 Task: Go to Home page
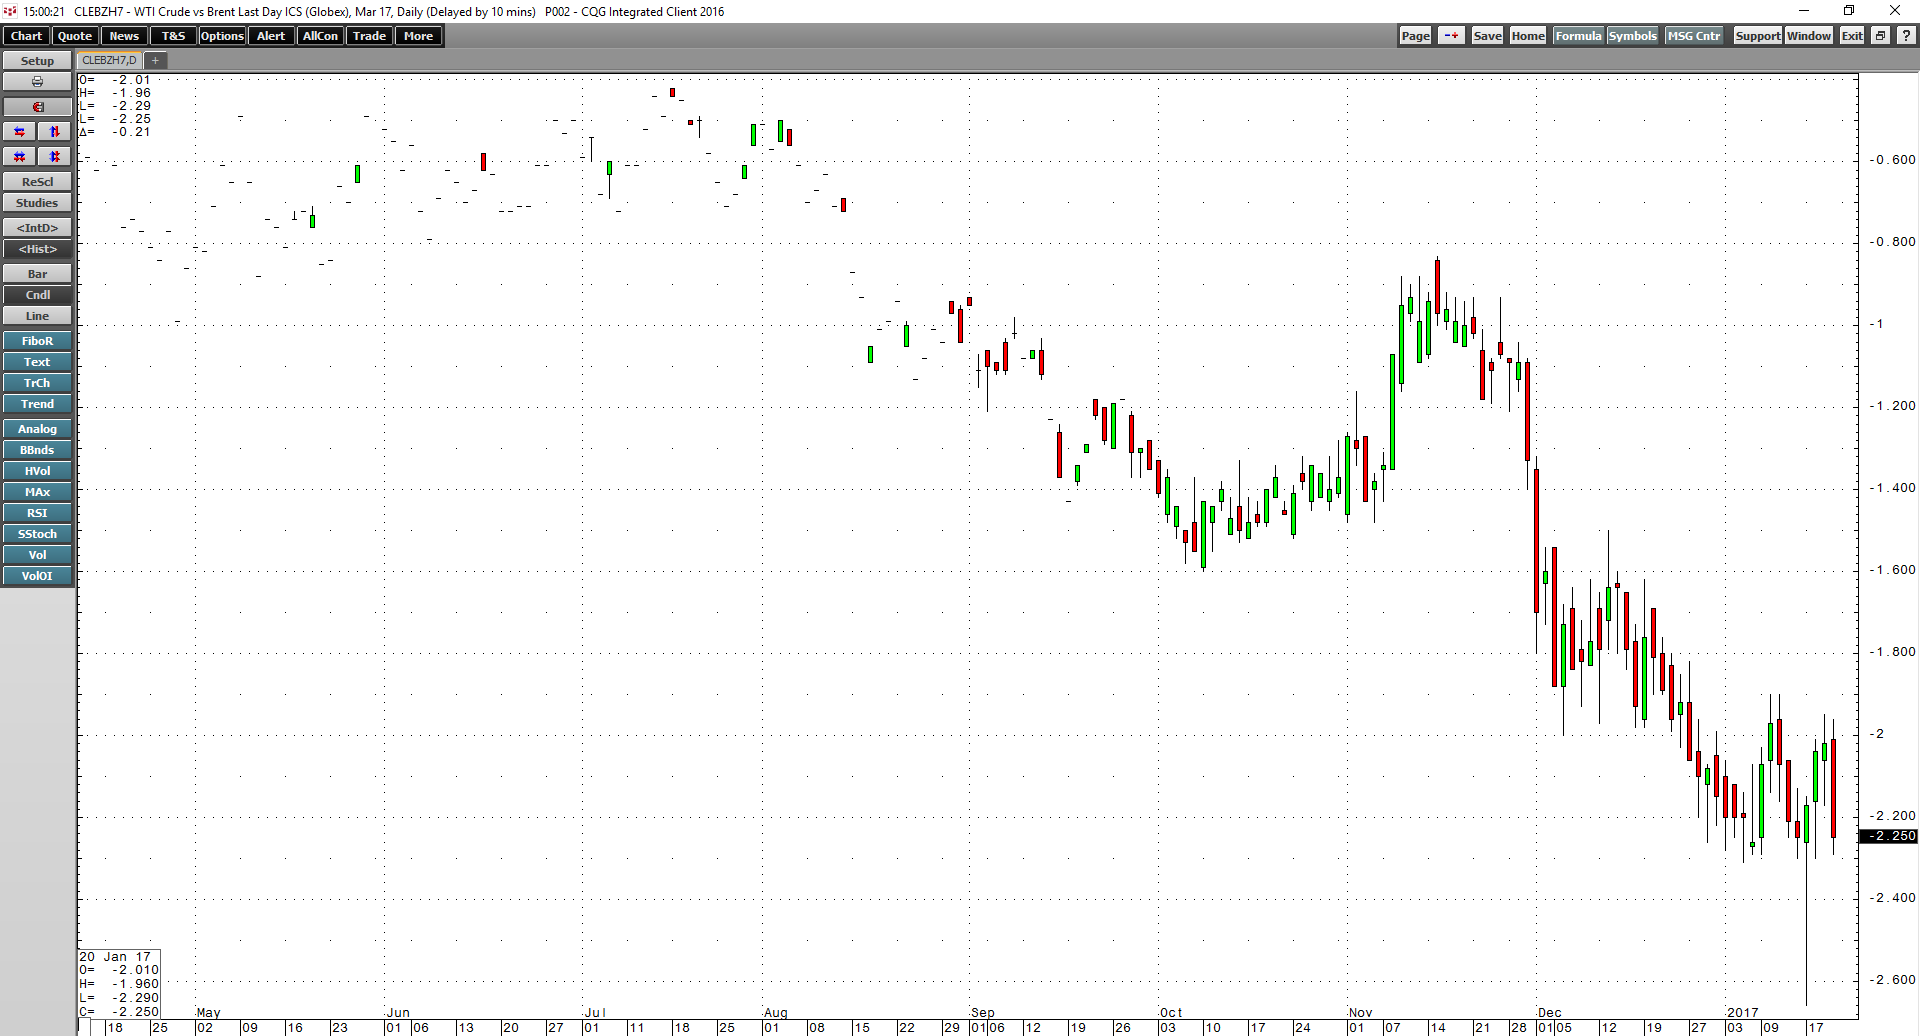(x=1528, y=36)
